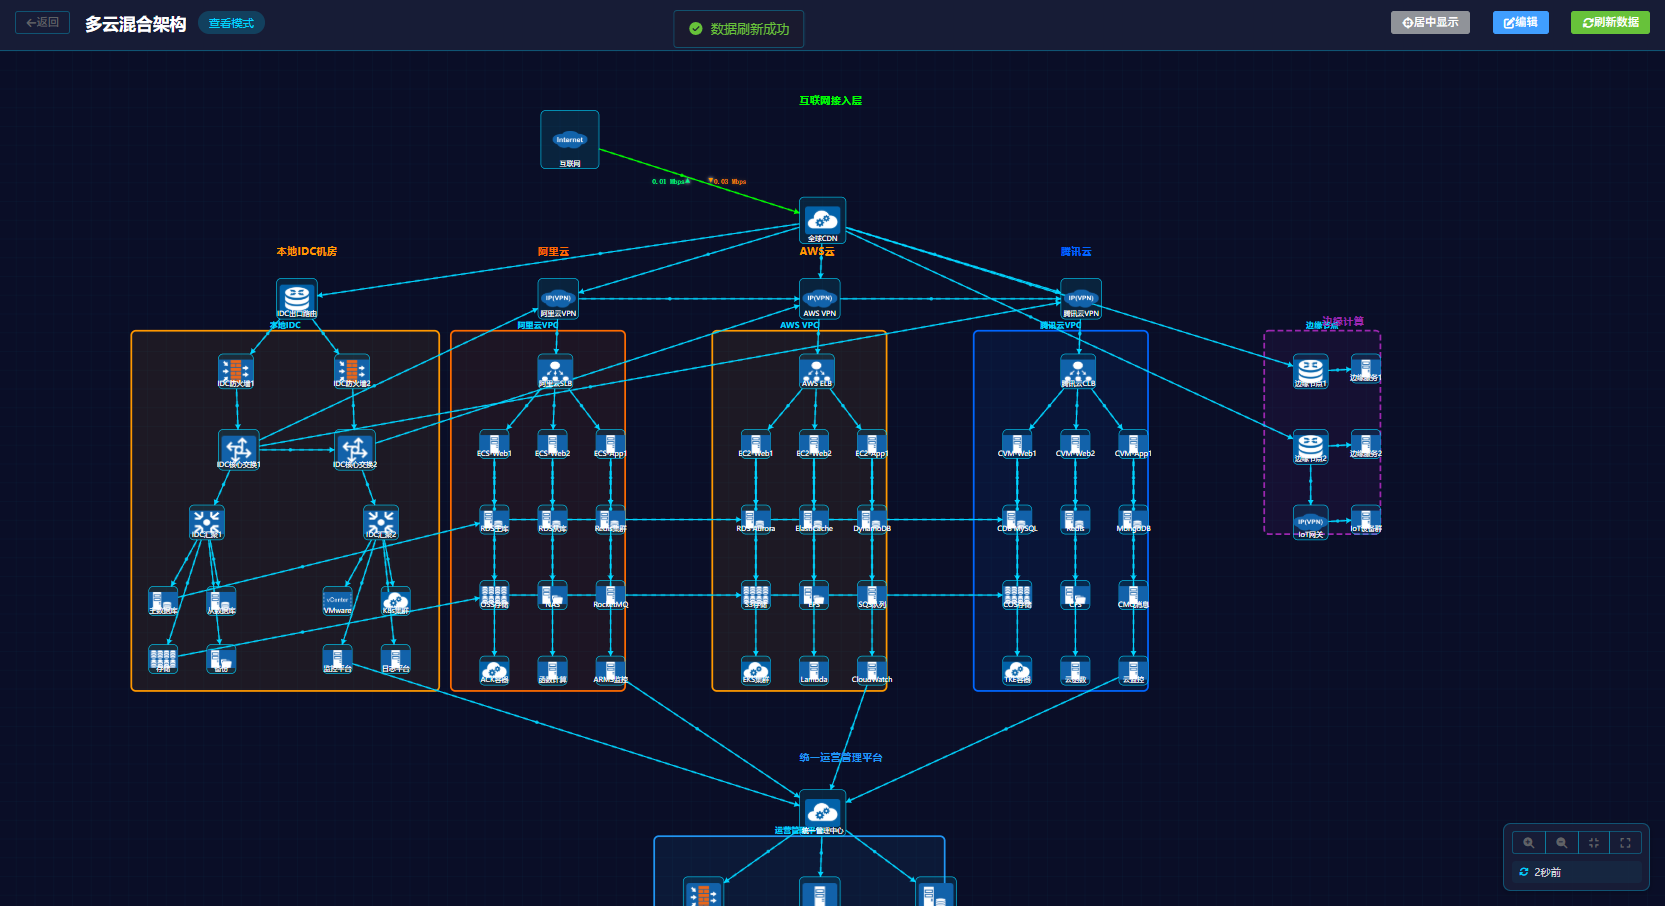Click the MongoDB node
The width and height of the screenshot is (1665, 906).
[1133, 520]
